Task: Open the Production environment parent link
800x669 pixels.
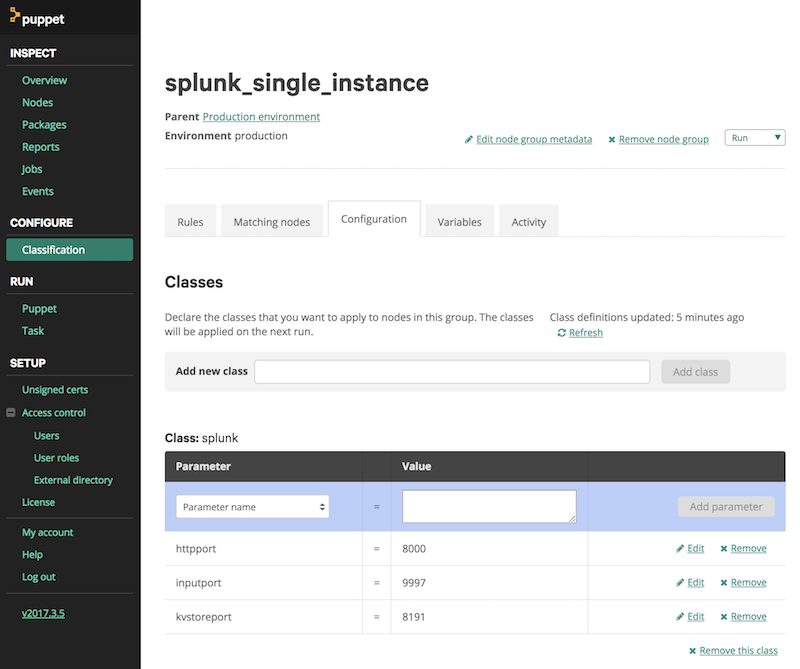Action: click(261, 117)
